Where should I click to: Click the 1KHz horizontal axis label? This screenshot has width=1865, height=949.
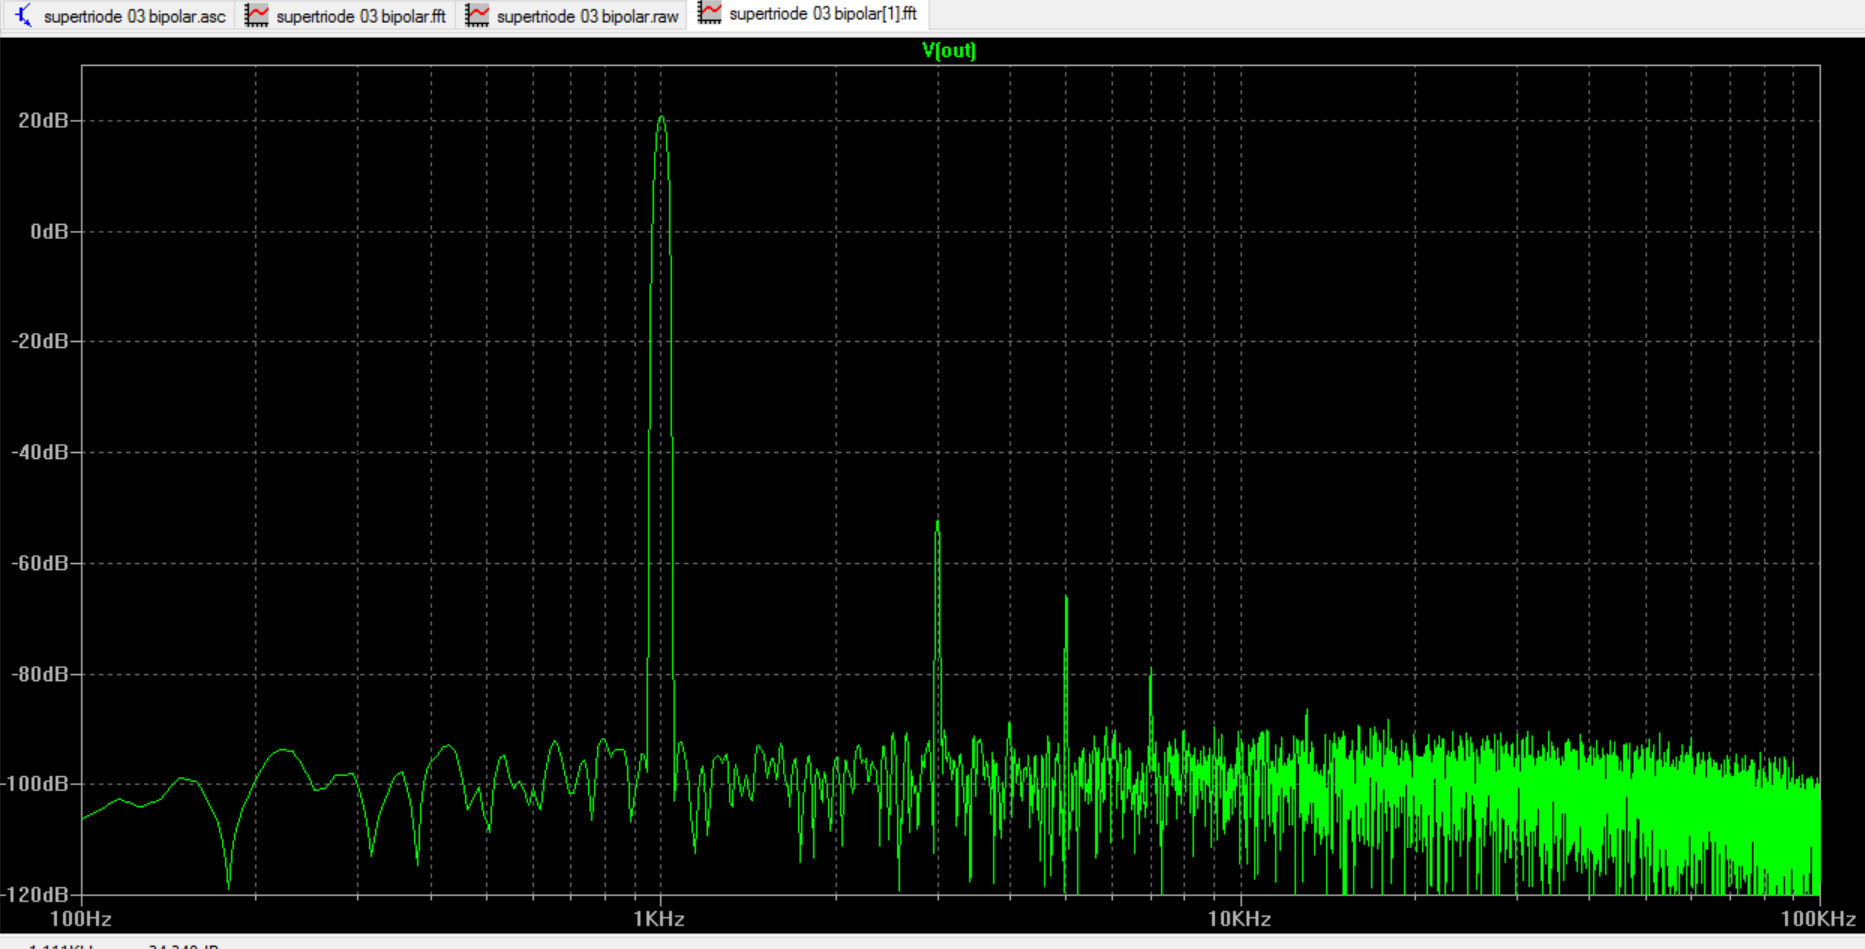659,919
